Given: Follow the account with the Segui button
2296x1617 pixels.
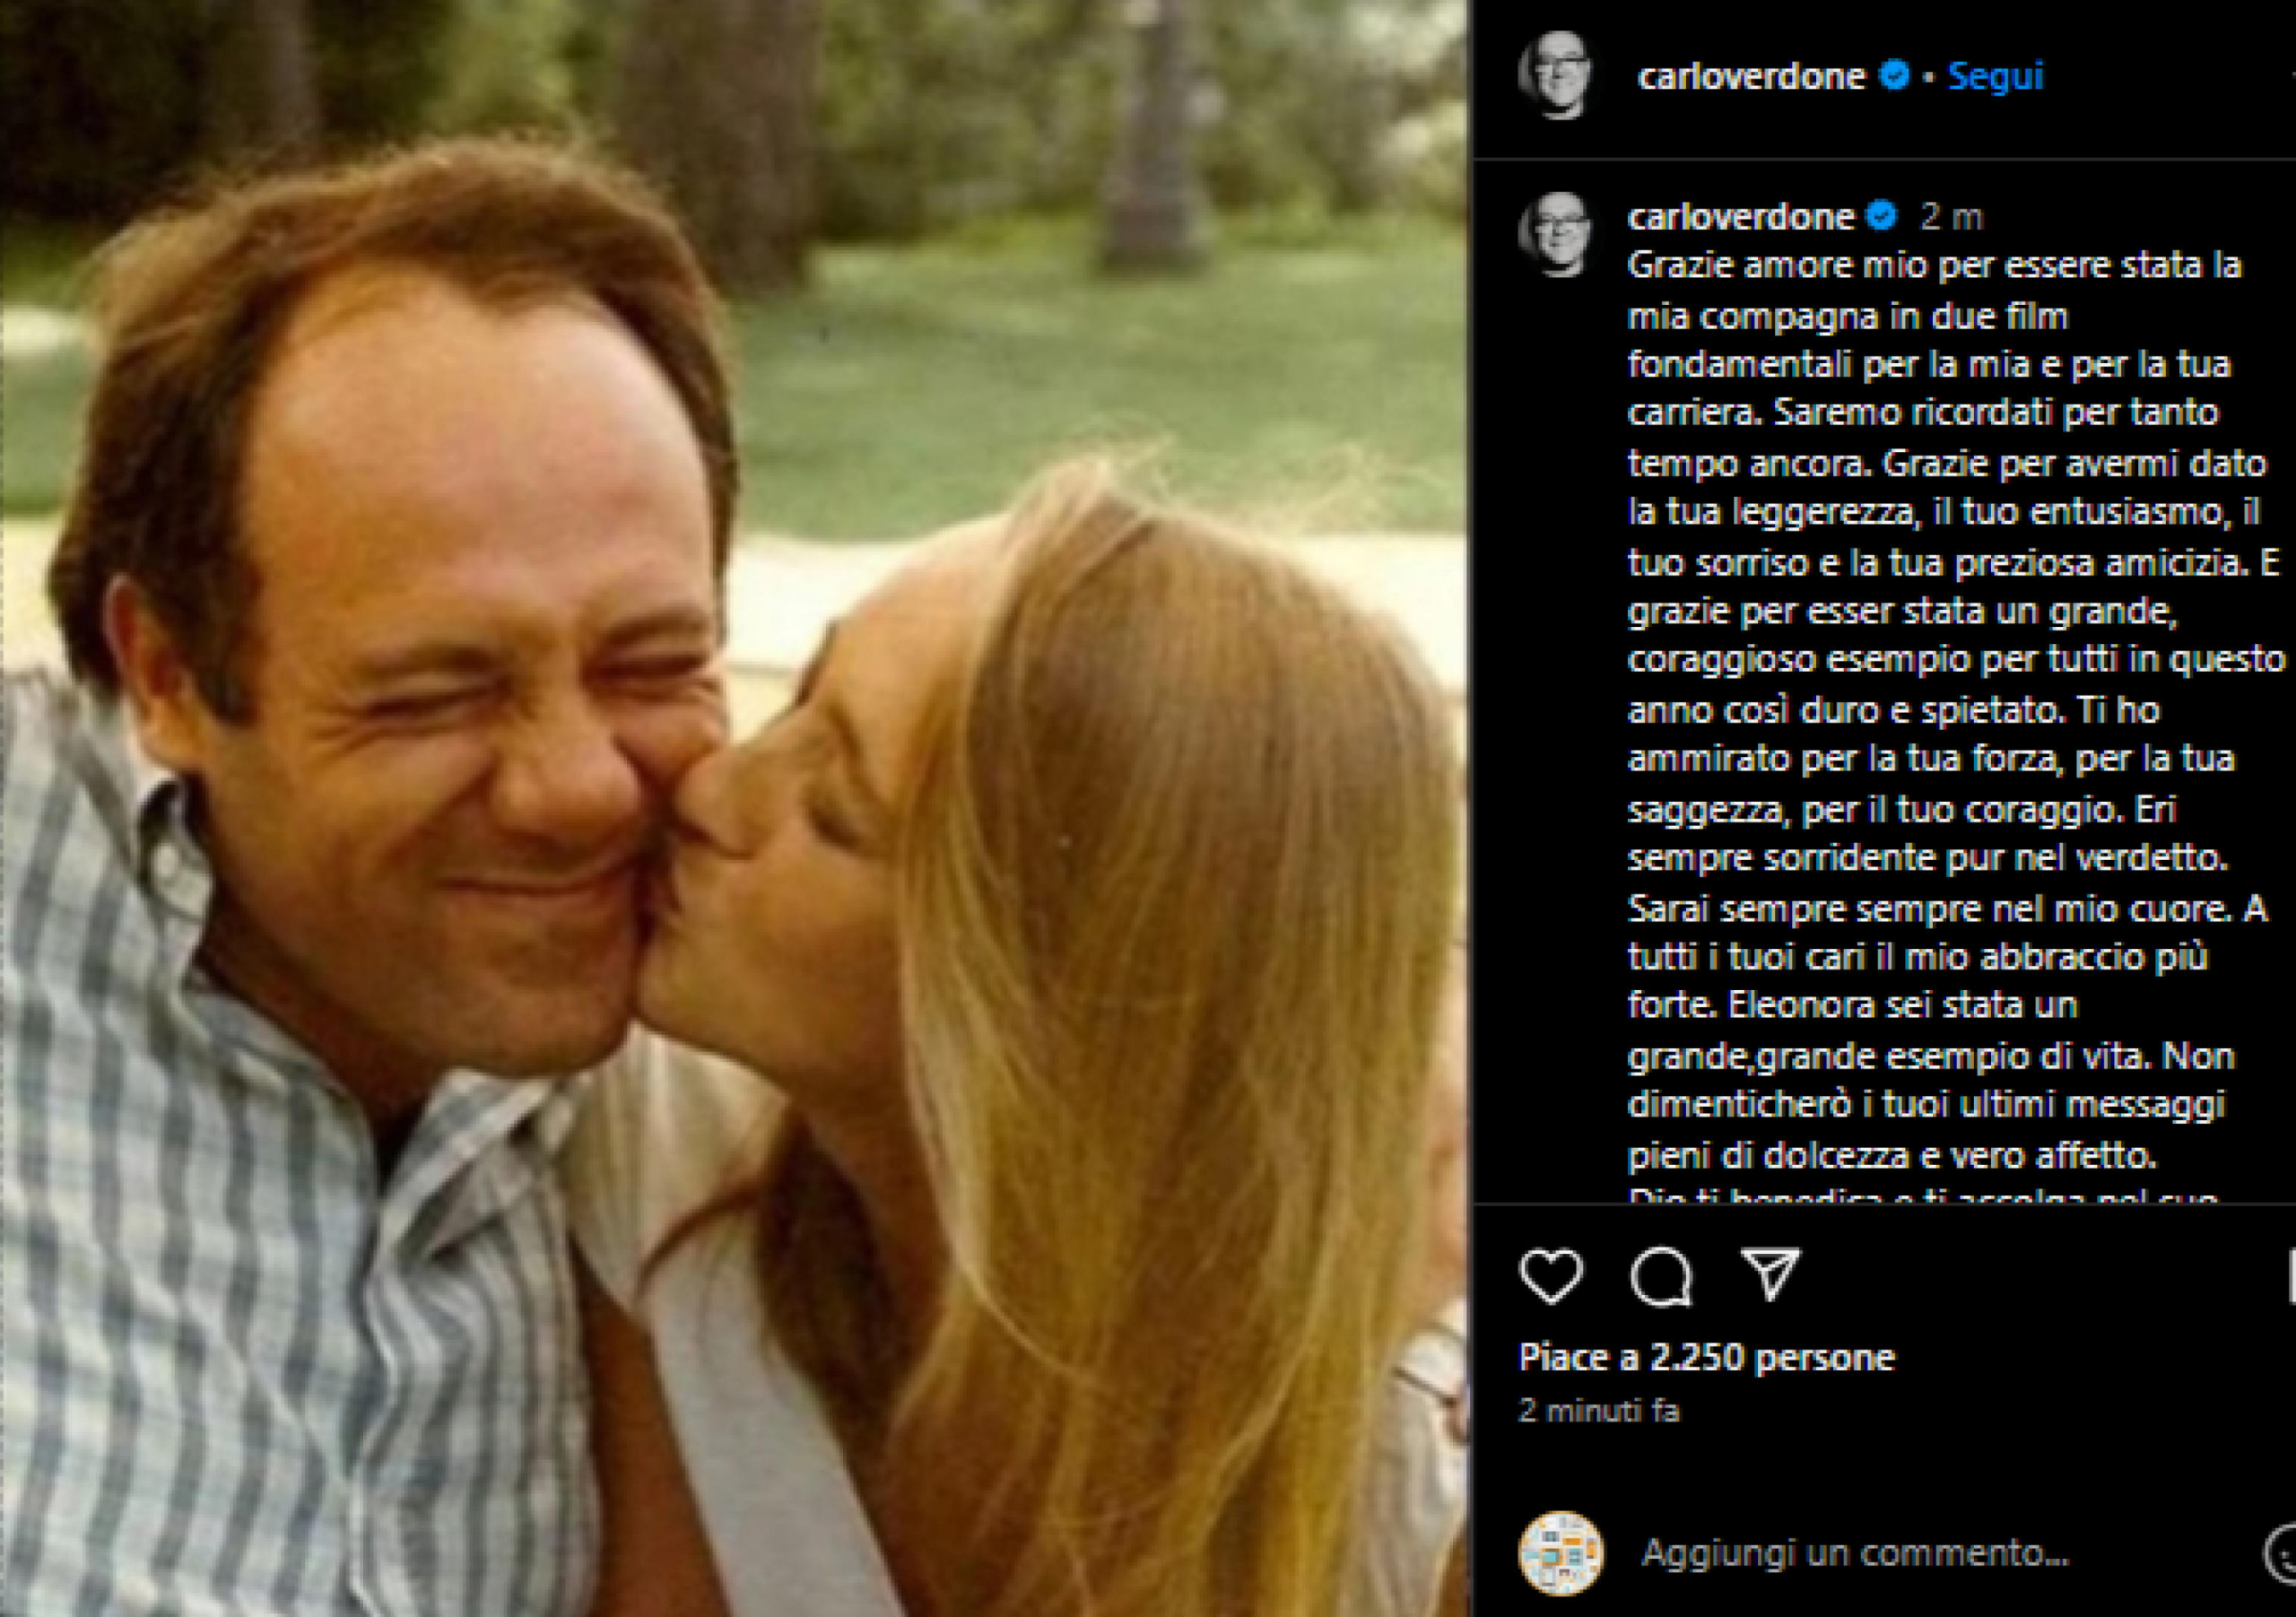Looking at the screenshot, I should click(x=1995, y=76).
